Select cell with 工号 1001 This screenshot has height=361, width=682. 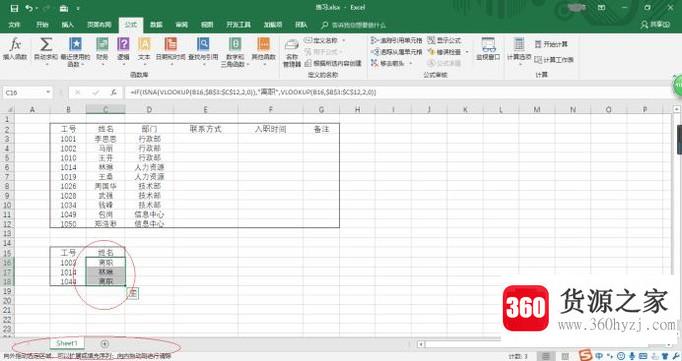point(68,139)
